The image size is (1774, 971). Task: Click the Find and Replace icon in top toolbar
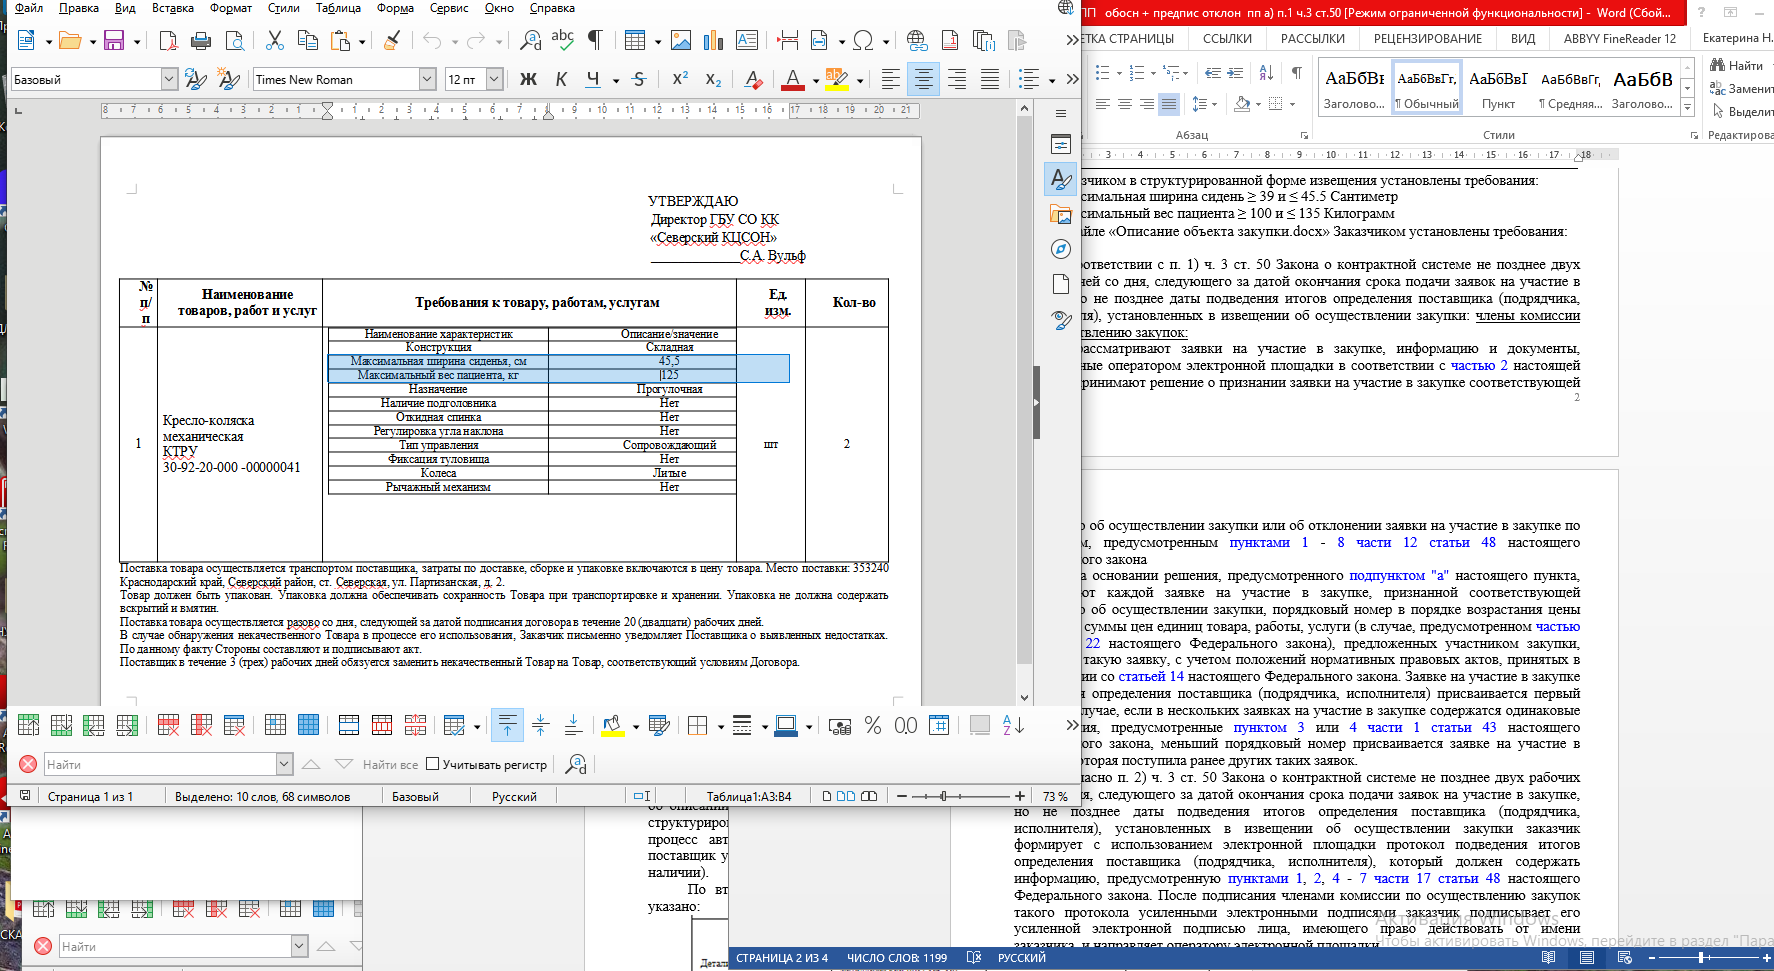click(x=530, y=41)
